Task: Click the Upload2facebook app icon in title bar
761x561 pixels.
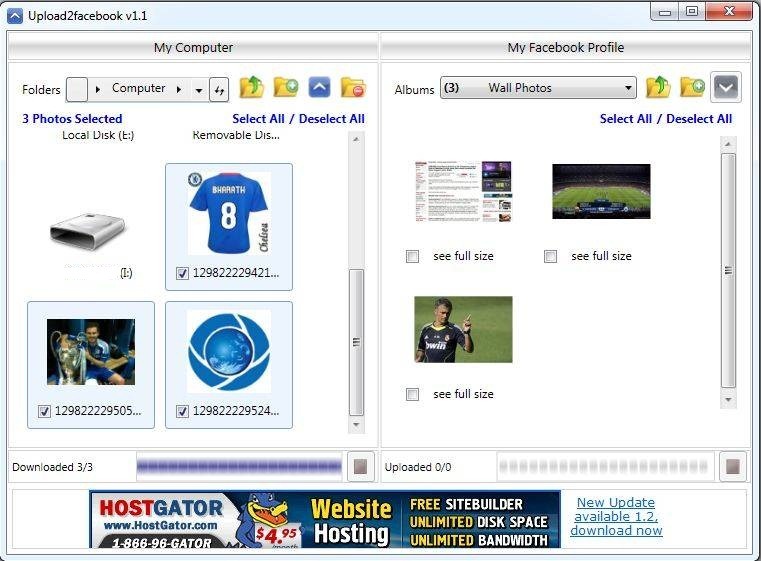Action: coord(15,16)
